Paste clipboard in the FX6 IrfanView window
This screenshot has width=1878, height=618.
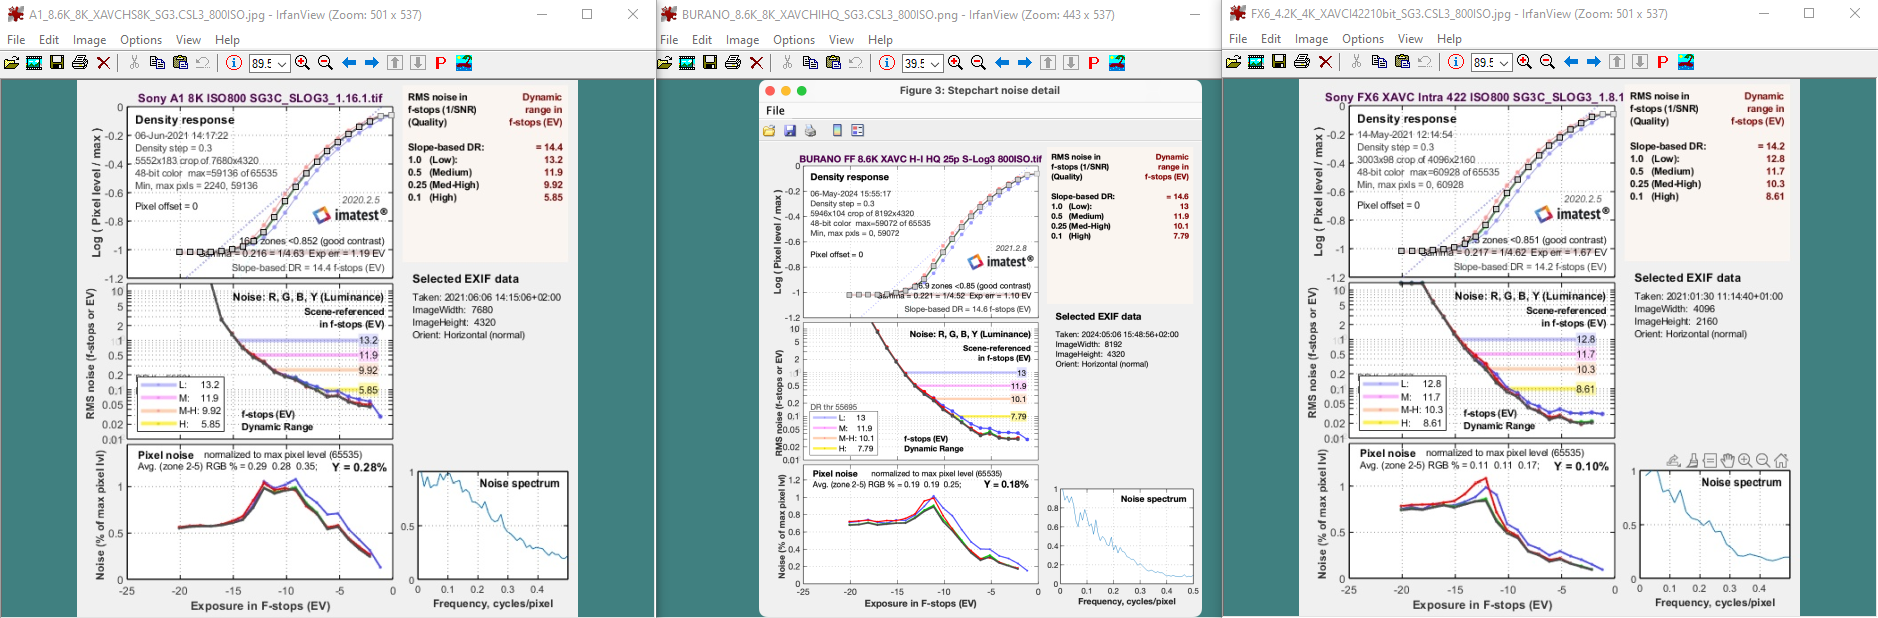click(1402, 62)
